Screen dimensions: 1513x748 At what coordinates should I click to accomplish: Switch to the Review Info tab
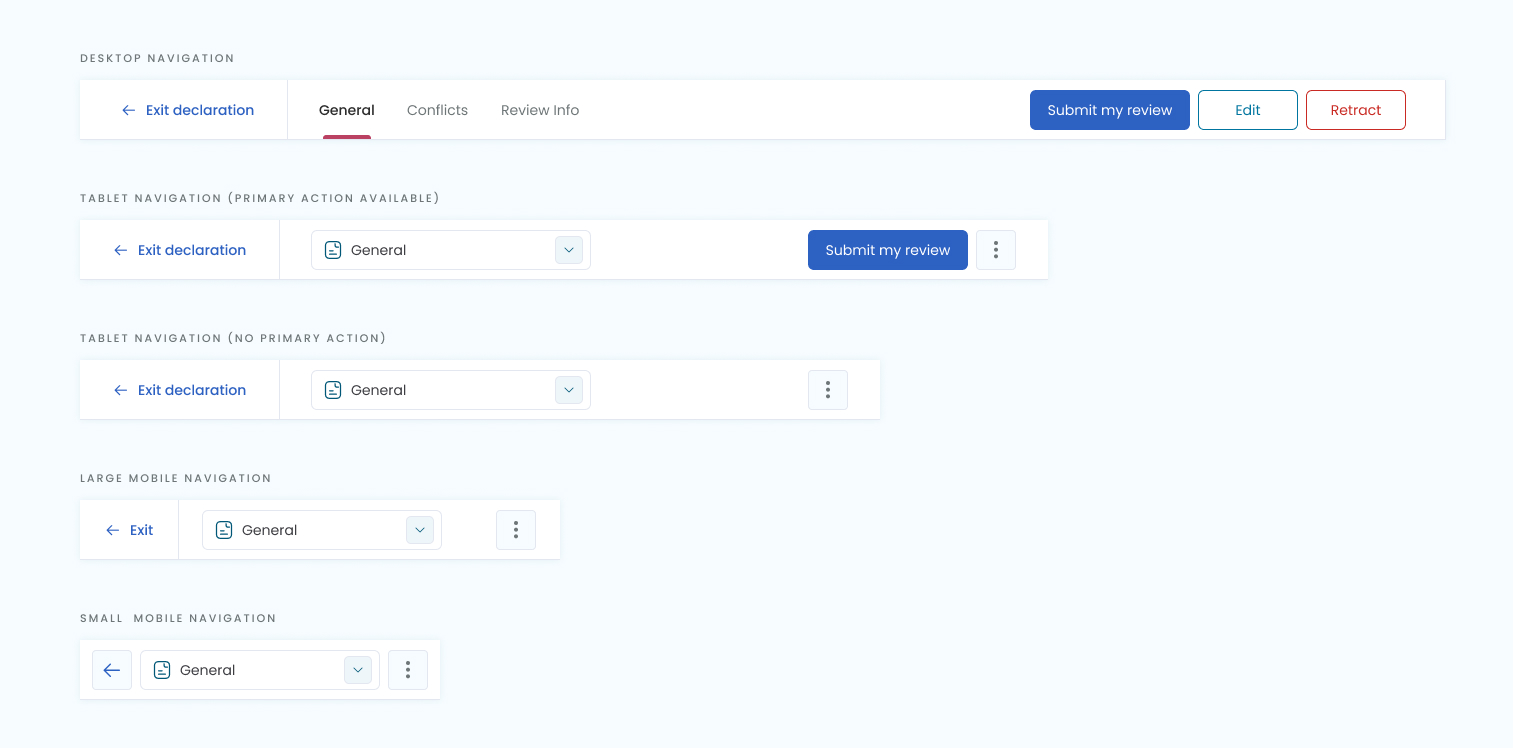point(540,110)
